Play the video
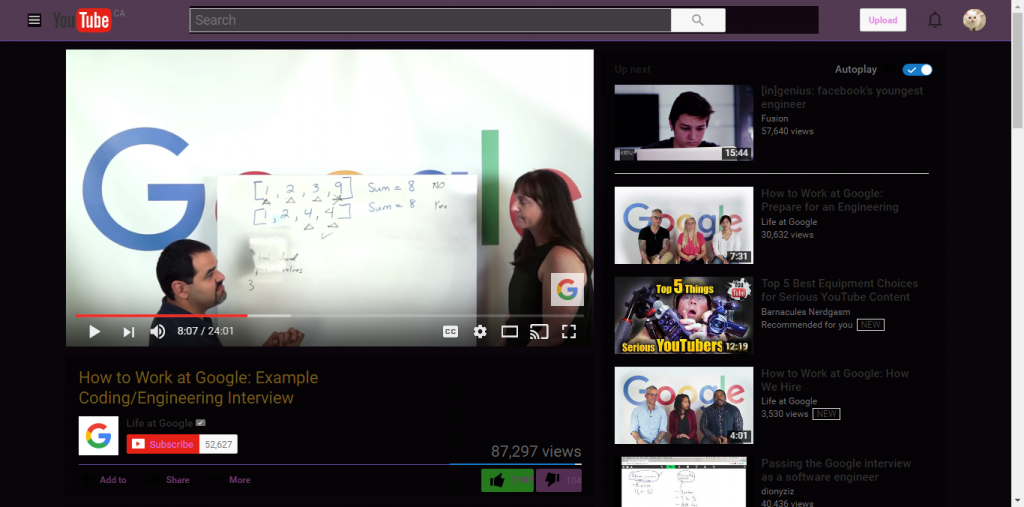1024x507 pixels. (x=94, y=332)
